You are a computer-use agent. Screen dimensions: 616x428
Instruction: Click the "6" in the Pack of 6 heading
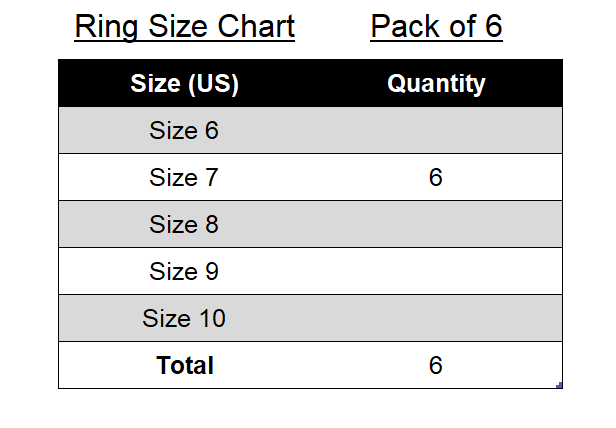coord(492,27)
